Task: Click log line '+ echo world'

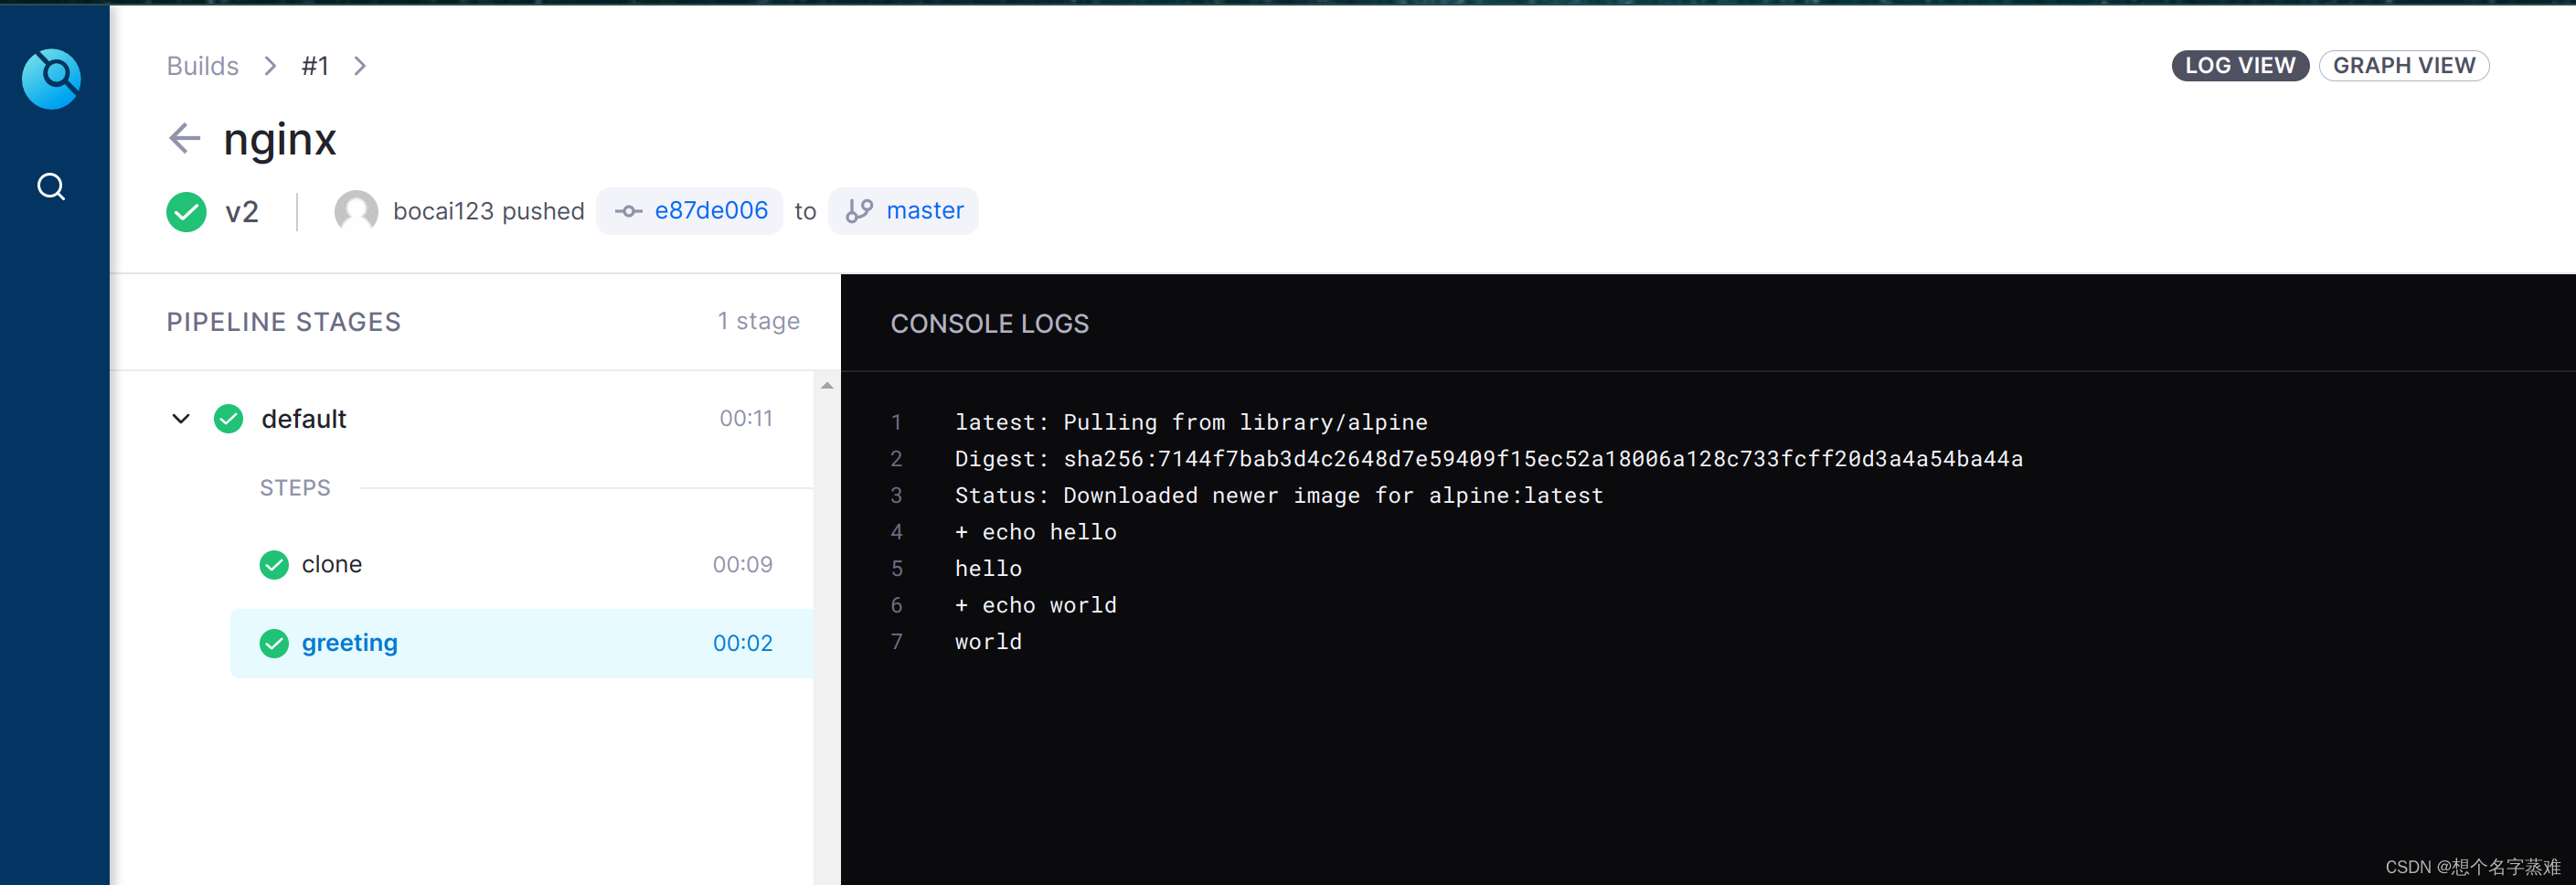Action: coord(1035,605)
